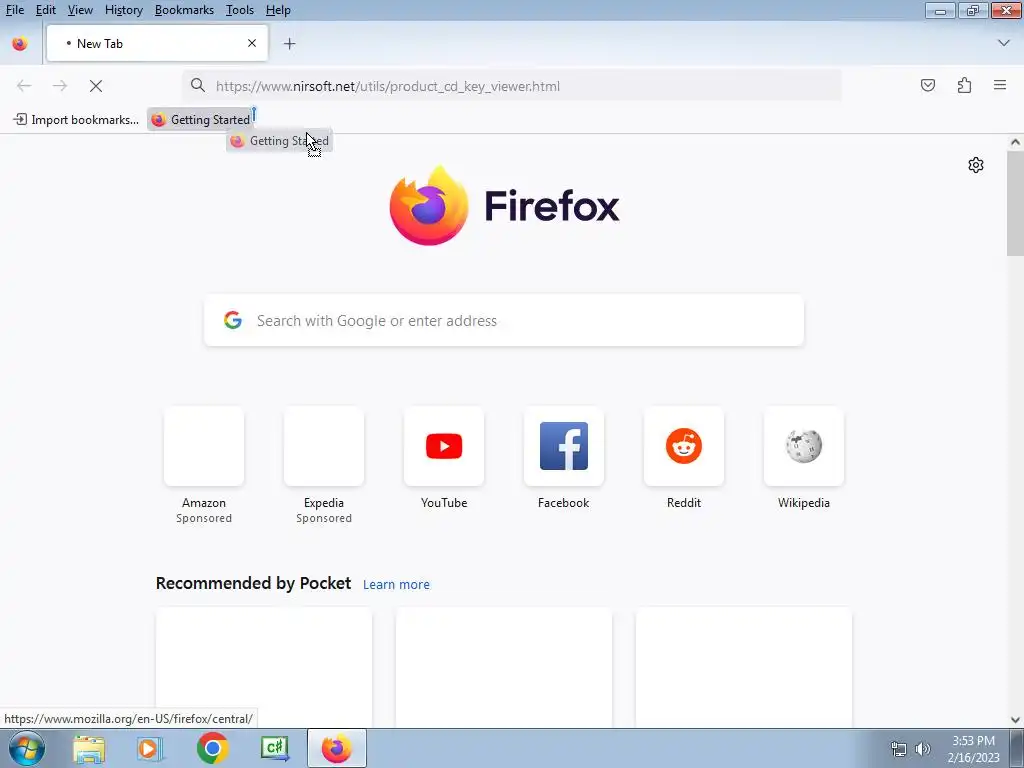Open the Getting Started bookmark in toolbar
1024x768 pixels.
coord(200,120)
